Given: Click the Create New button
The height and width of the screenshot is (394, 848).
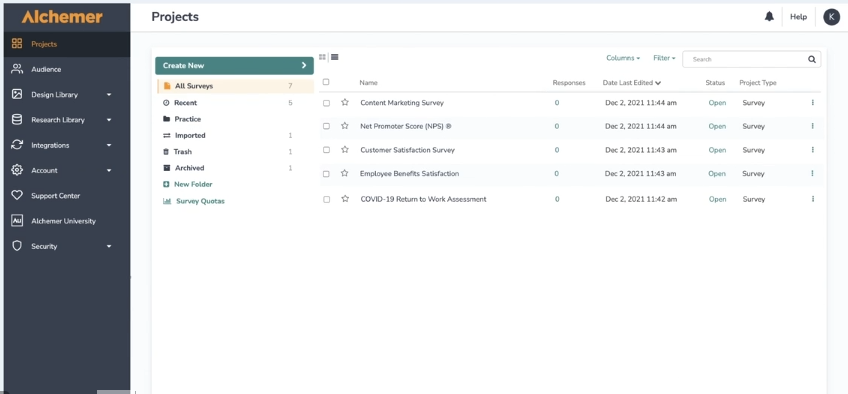Looking at the screenshot, I should (234, 65).
